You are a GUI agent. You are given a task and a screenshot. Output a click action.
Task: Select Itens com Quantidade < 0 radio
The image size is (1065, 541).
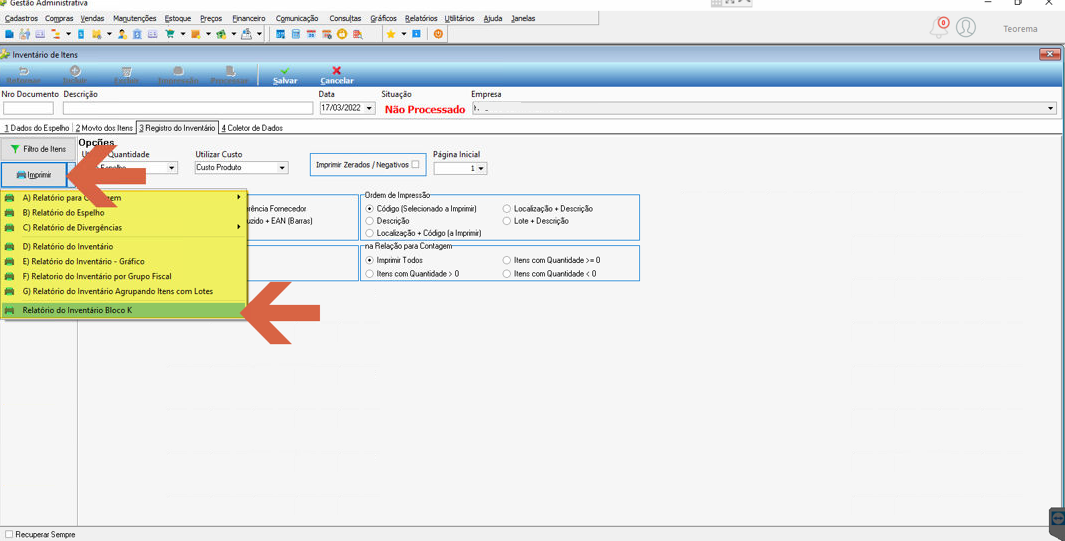507,274
